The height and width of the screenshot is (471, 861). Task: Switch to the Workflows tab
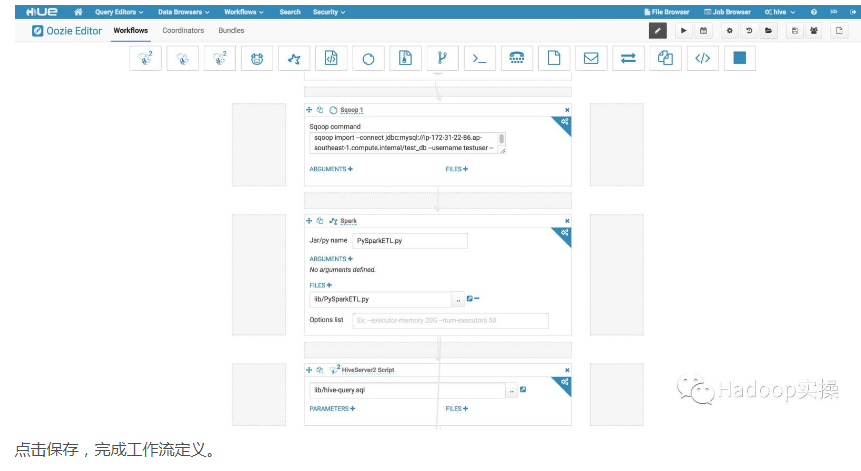(131, 31)
